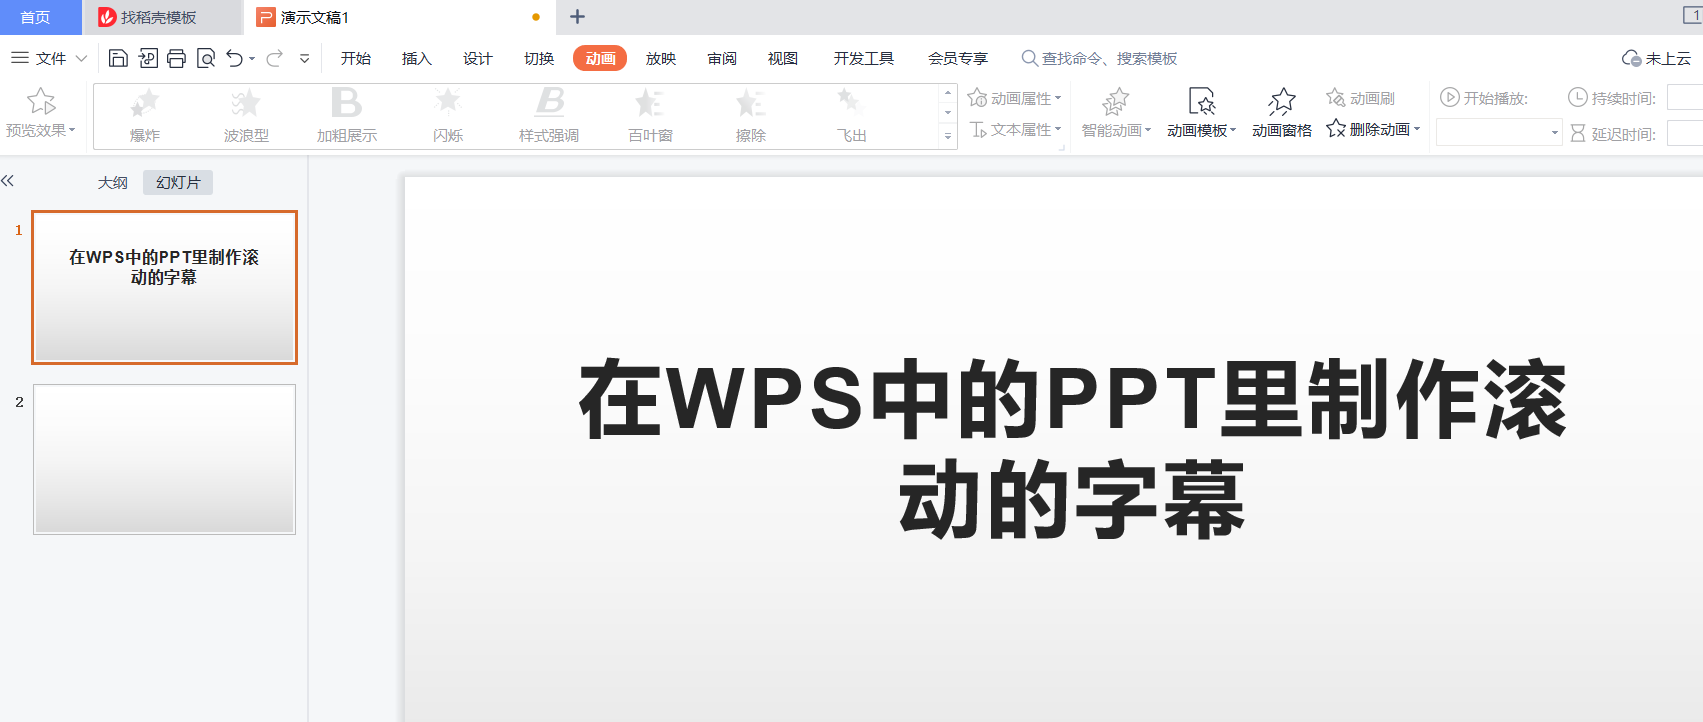Click the 预览效果 dropdown arrow
Image resolution: width=1703 pixels, height=722 pixels.
72,130
